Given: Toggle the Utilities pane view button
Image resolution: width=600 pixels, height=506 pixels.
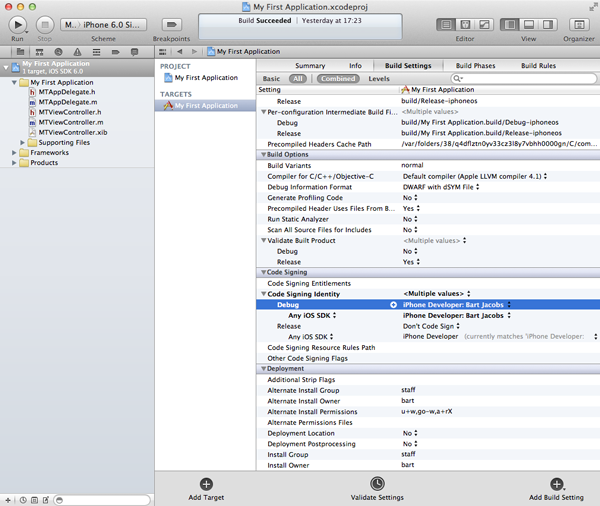Looking at the screenshot, I should coord(548,25).
